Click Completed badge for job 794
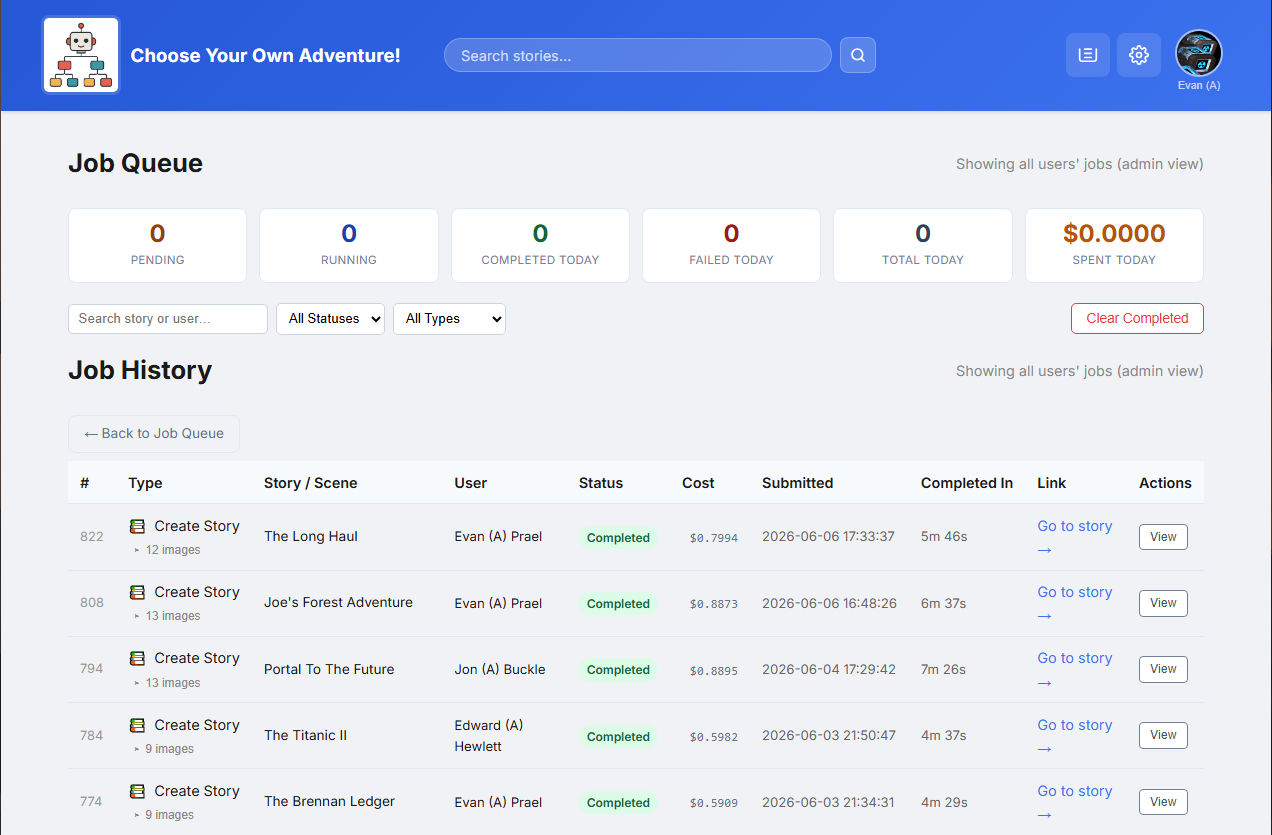1272x835 pixels. coord(618,670)
